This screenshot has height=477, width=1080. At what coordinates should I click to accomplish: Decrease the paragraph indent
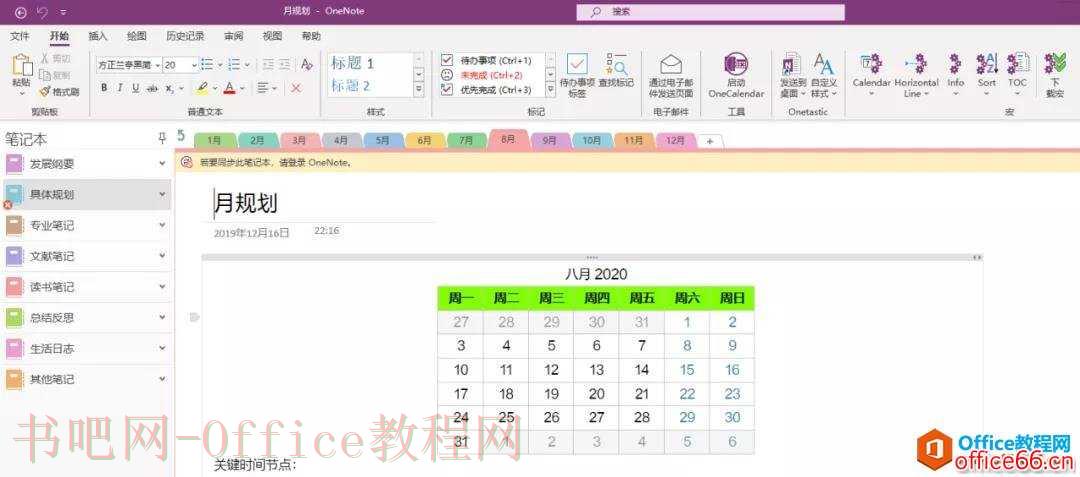(267, 65)
